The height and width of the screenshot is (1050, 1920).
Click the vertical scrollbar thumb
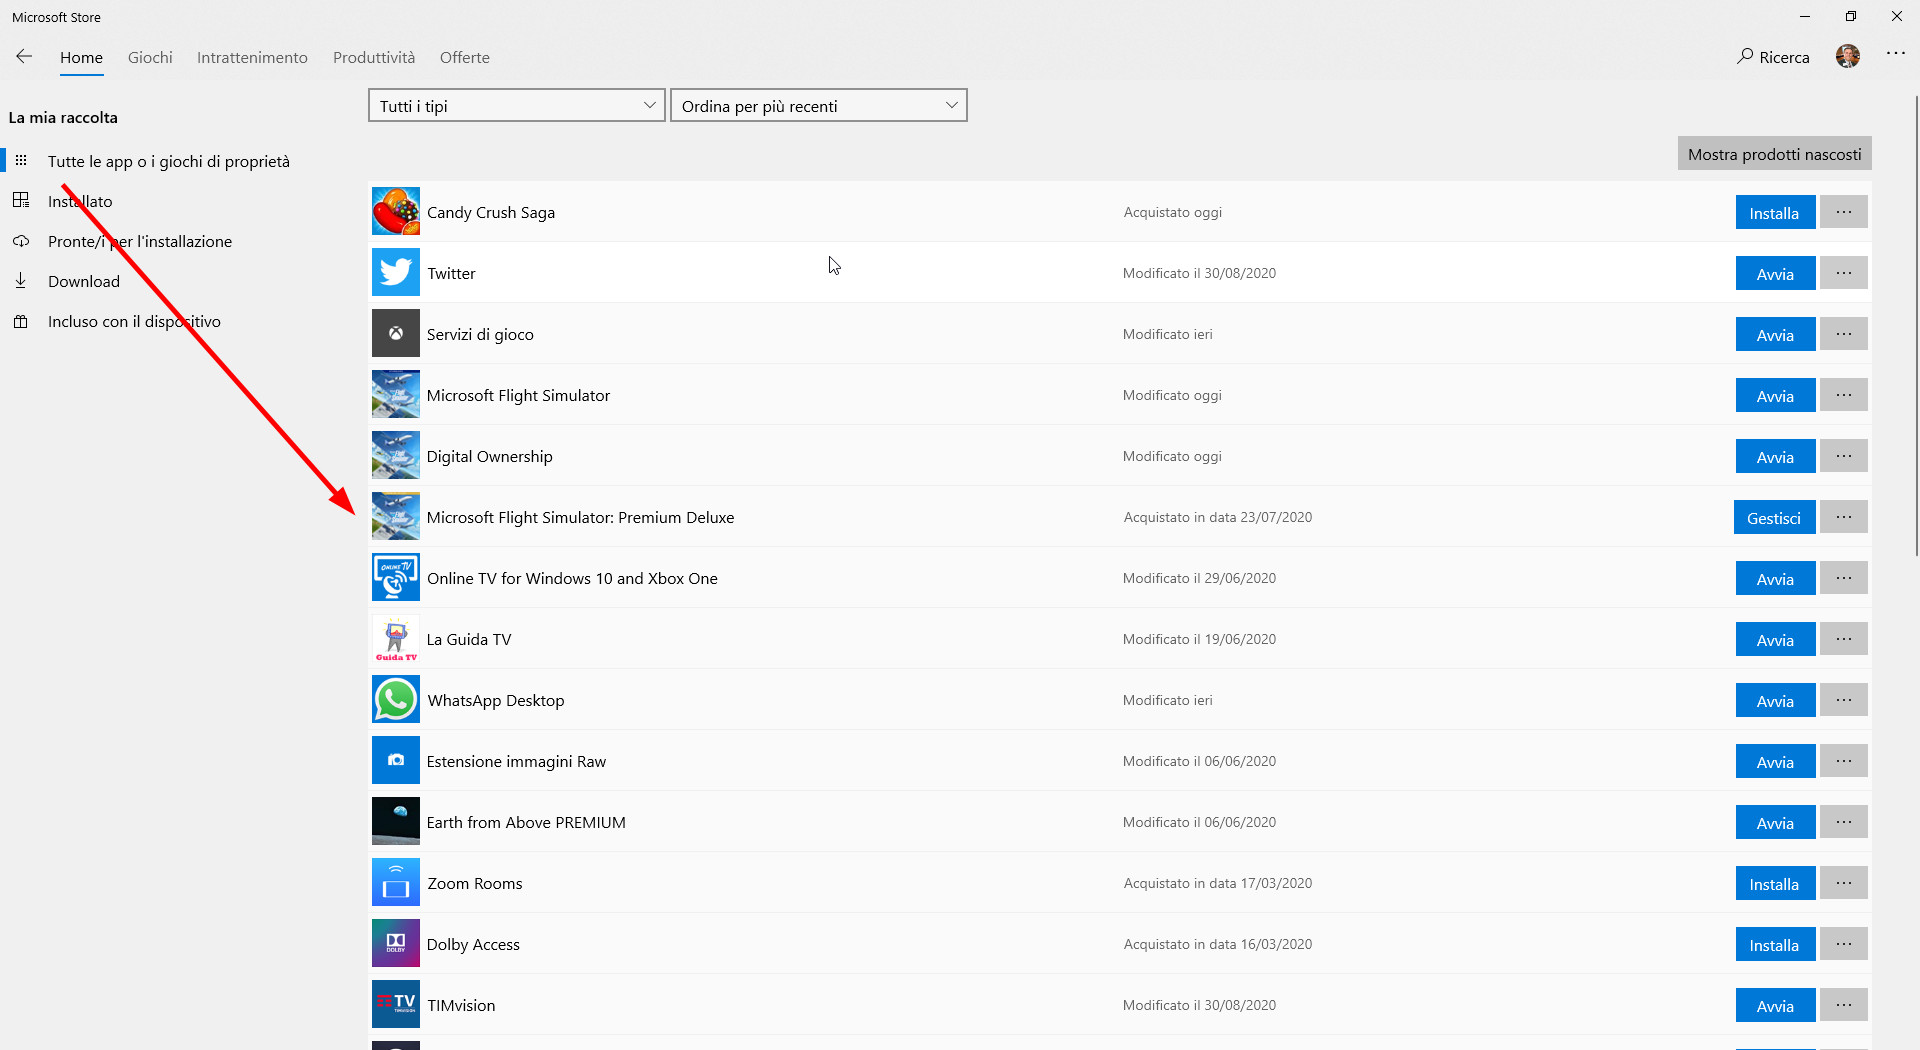pos(1916,325)
